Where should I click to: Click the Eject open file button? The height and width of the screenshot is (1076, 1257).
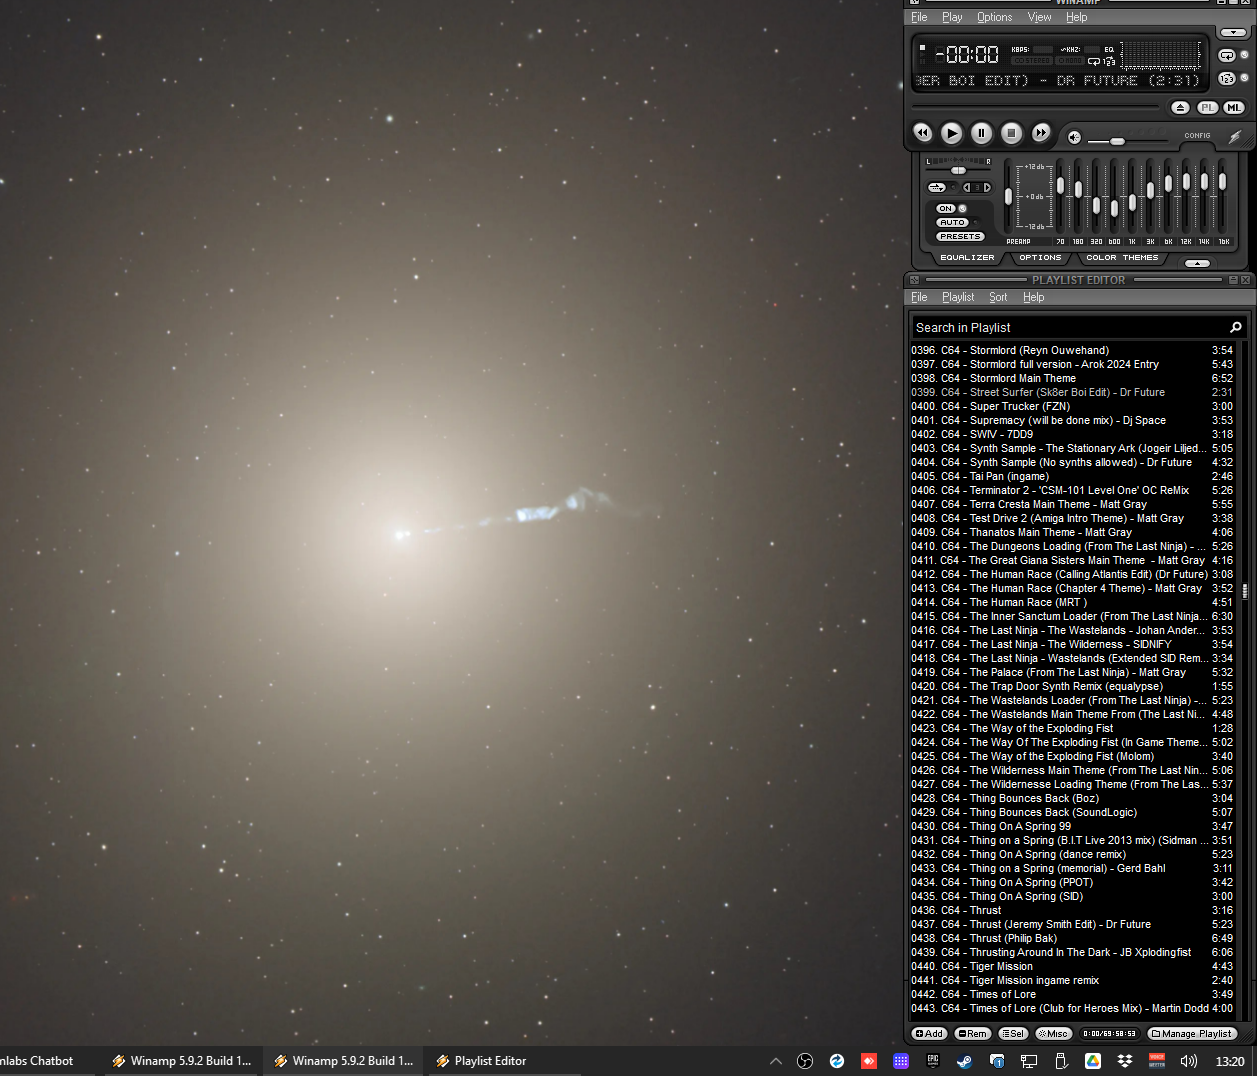1180,108
